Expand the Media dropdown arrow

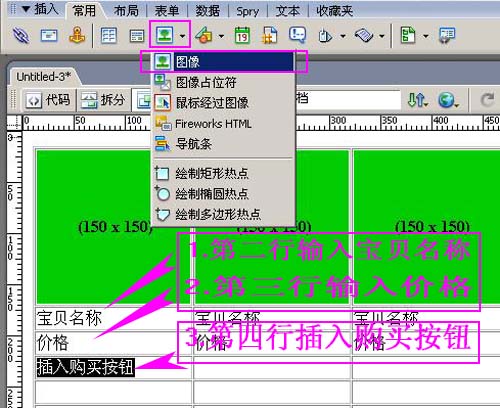pos(221,36)
